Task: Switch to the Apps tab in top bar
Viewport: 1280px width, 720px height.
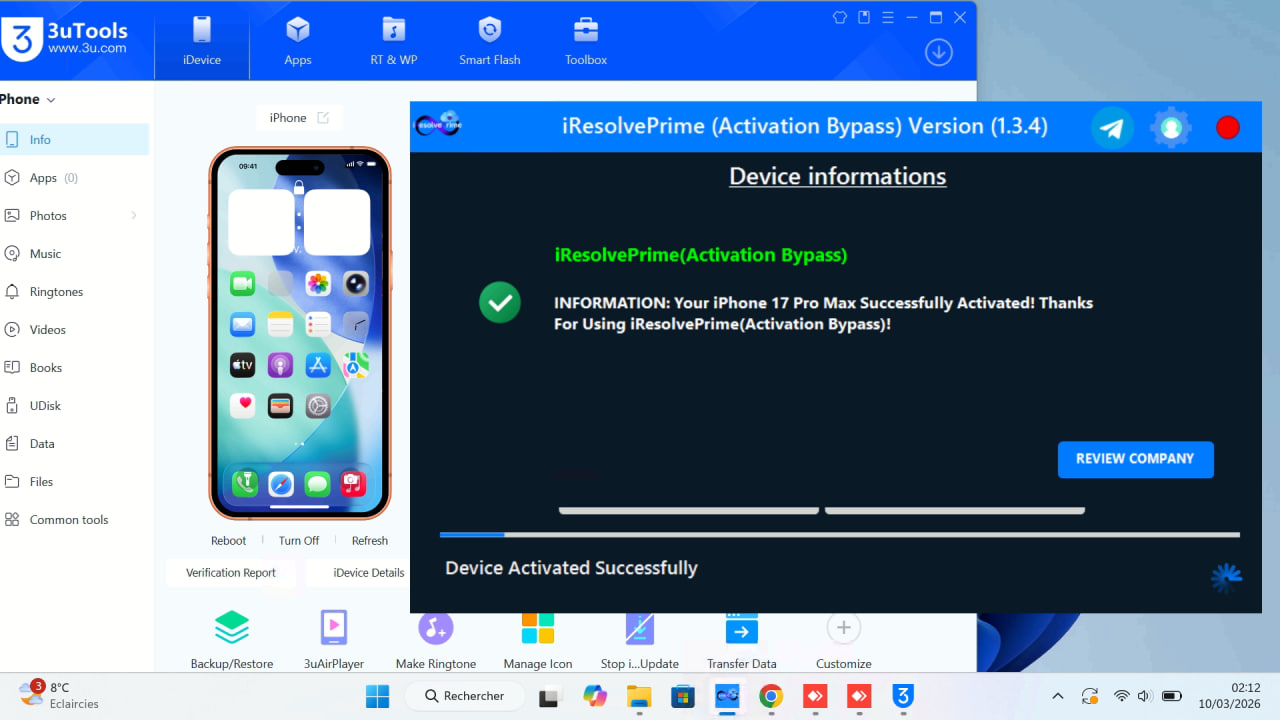Action: tap(298, 41)
